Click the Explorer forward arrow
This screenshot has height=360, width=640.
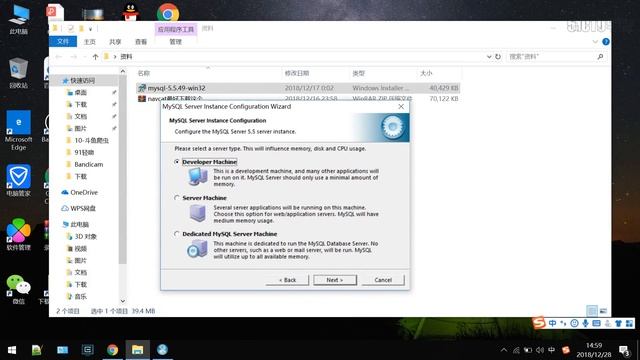73,57
